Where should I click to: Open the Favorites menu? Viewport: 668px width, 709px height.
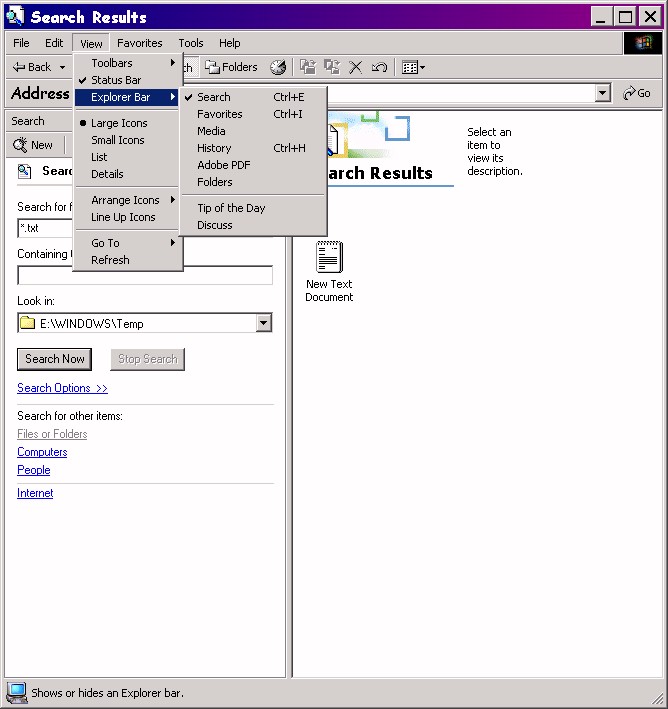pos(139,43)
